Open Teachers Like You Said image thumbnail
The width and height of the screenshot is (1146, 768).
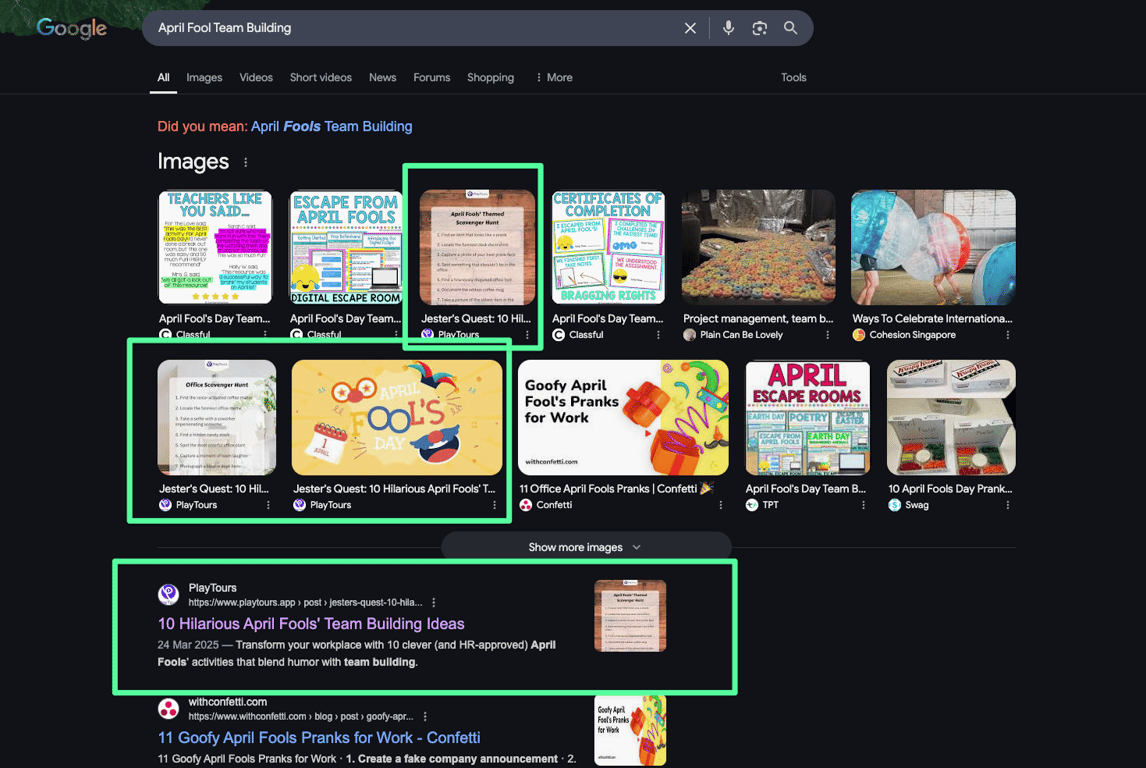[x=215, y=247]
